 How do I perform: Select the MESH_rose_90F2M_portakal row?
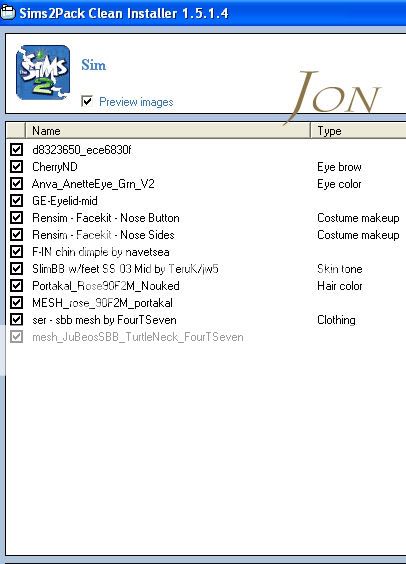(x=206, y=303)
